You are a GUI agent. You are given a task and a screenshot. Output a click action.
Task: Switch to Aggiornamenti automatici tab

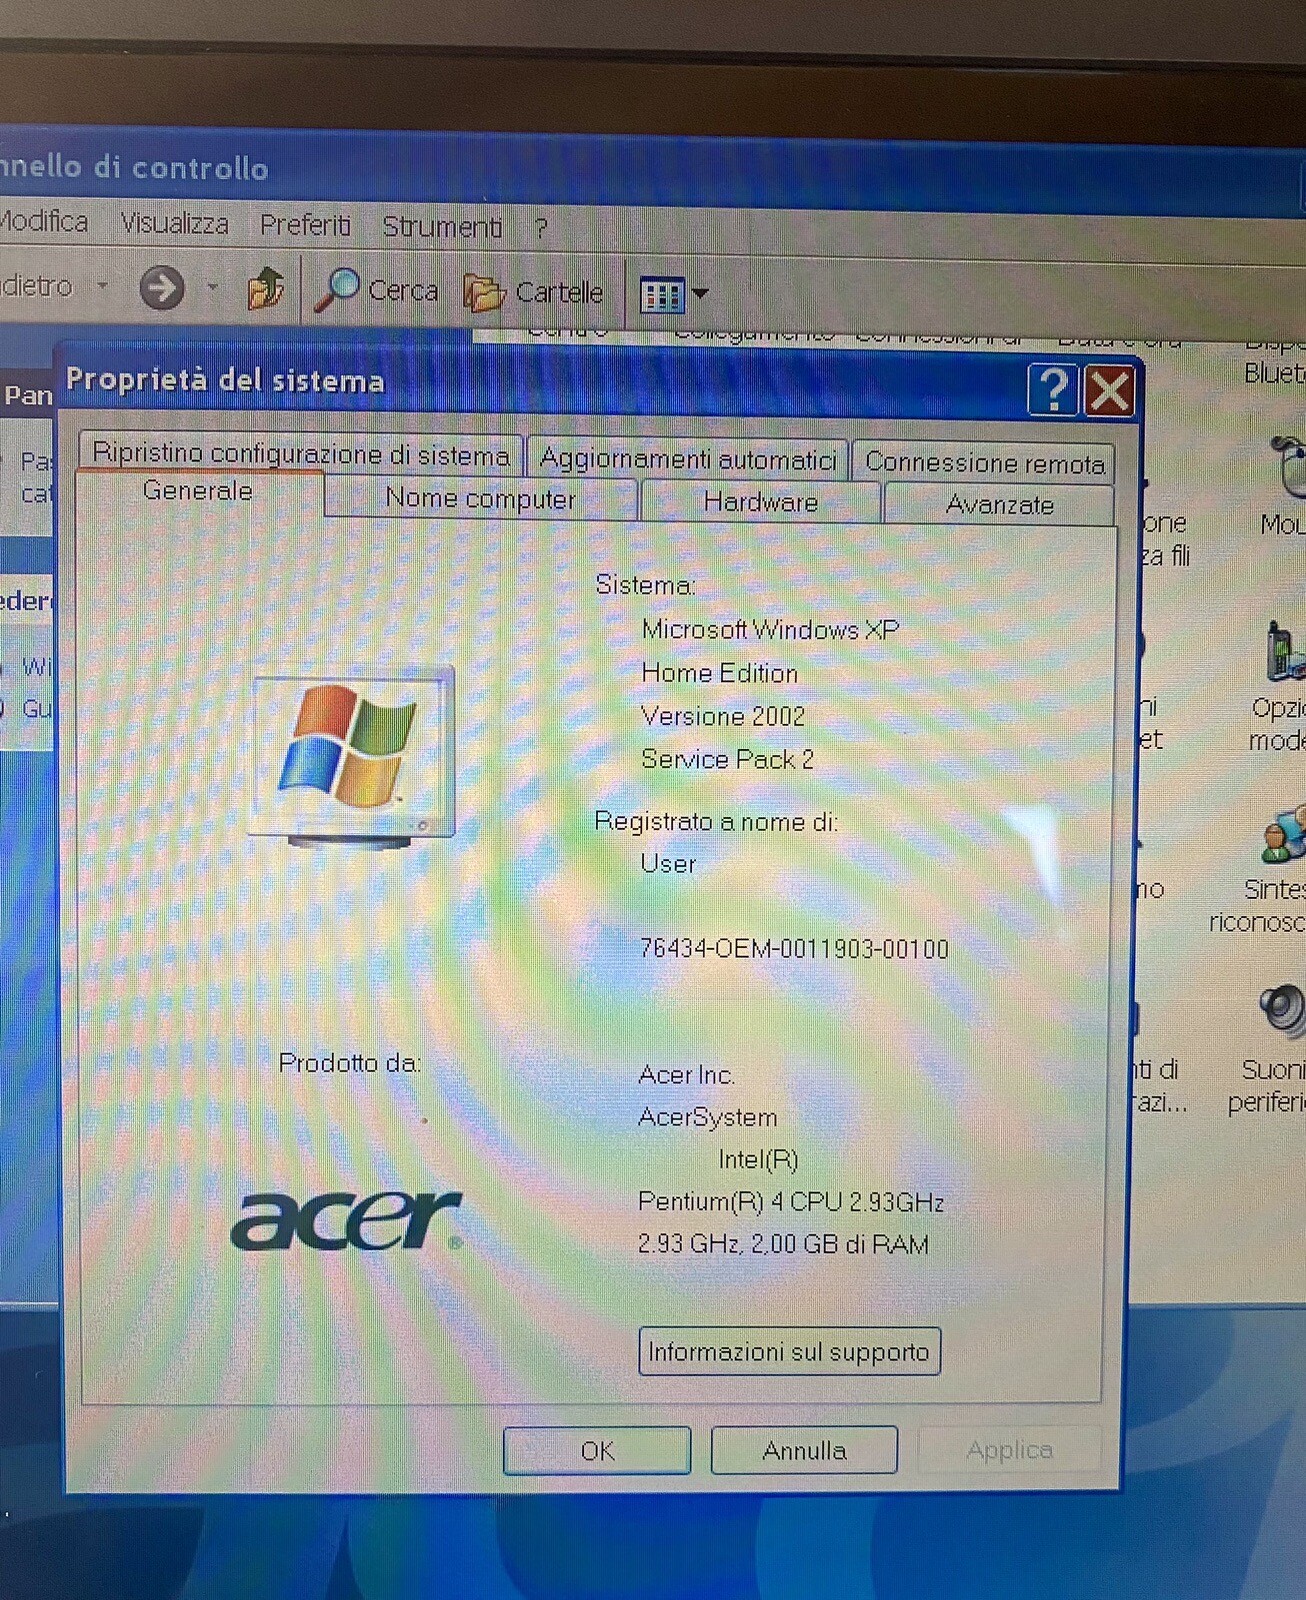(688, 459)
